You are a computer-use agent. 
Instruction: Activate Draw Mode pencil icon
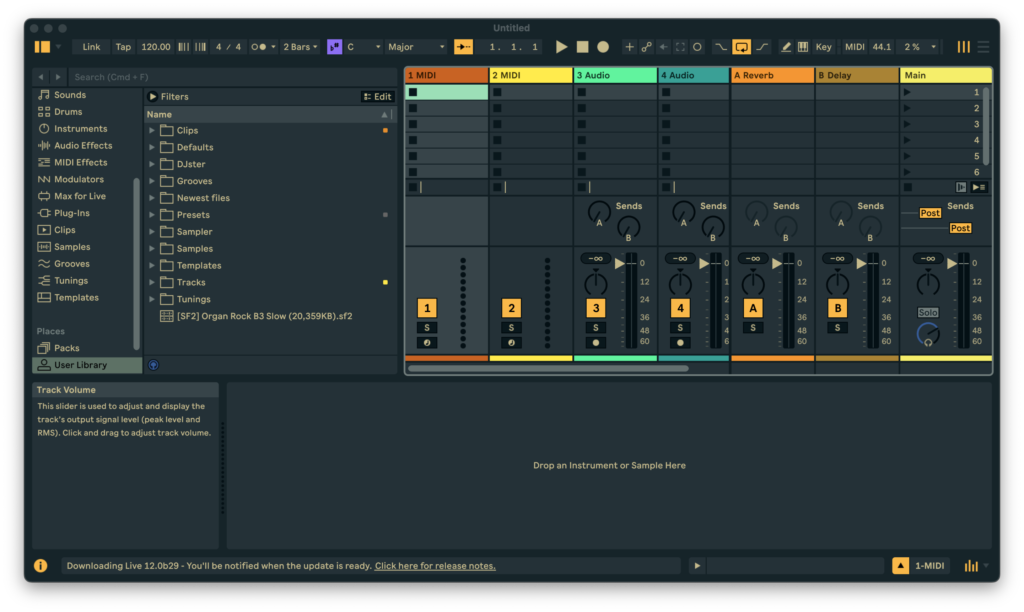(786, 47)
